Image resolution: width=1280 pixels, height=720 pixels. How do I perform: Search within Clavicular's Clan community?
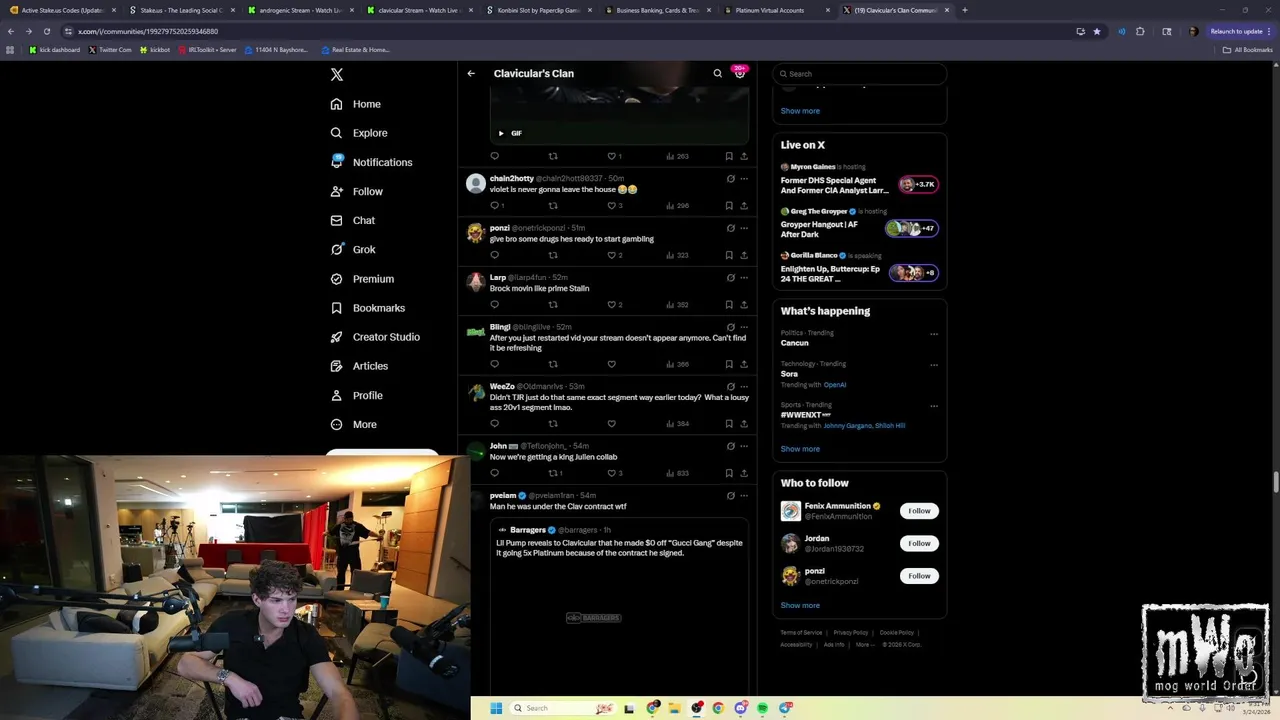click(x=717, y=73)
